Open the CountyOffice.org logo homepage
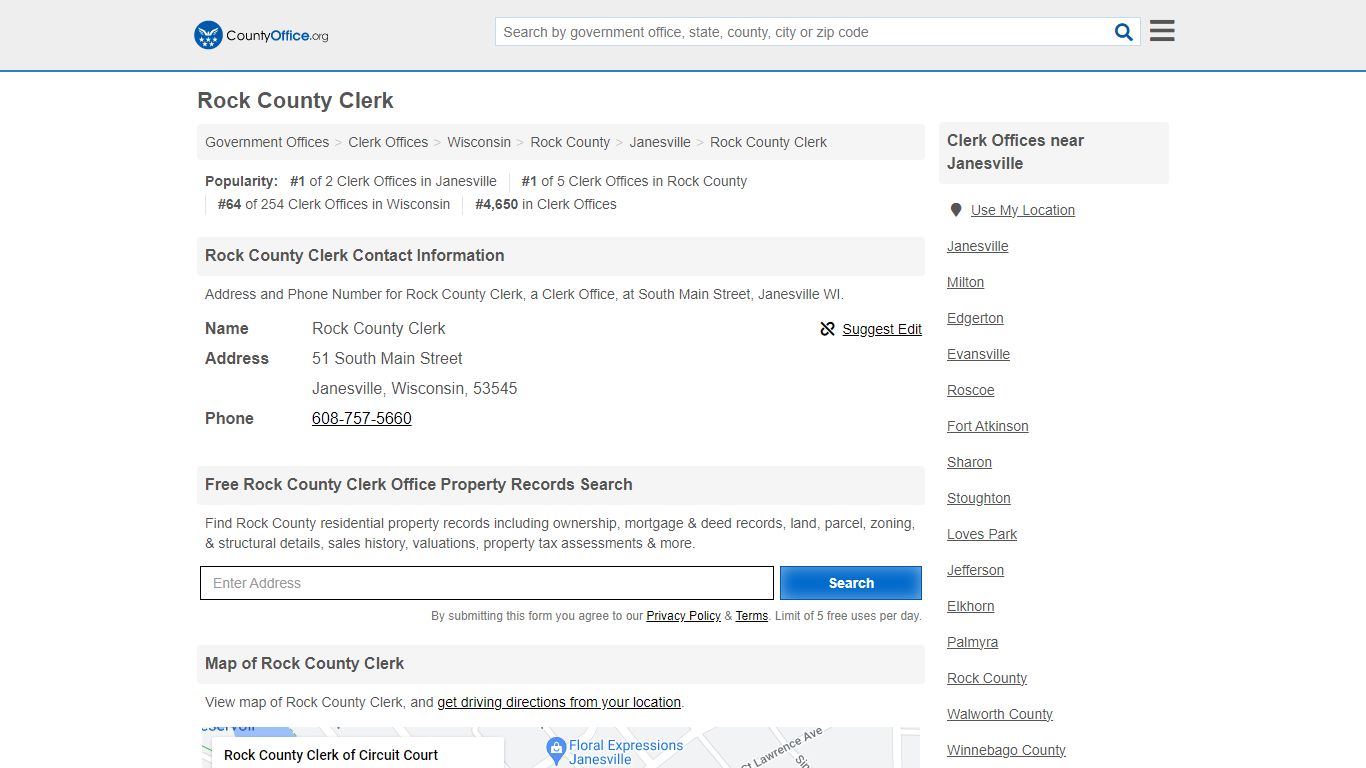 (x=261, y=35)
